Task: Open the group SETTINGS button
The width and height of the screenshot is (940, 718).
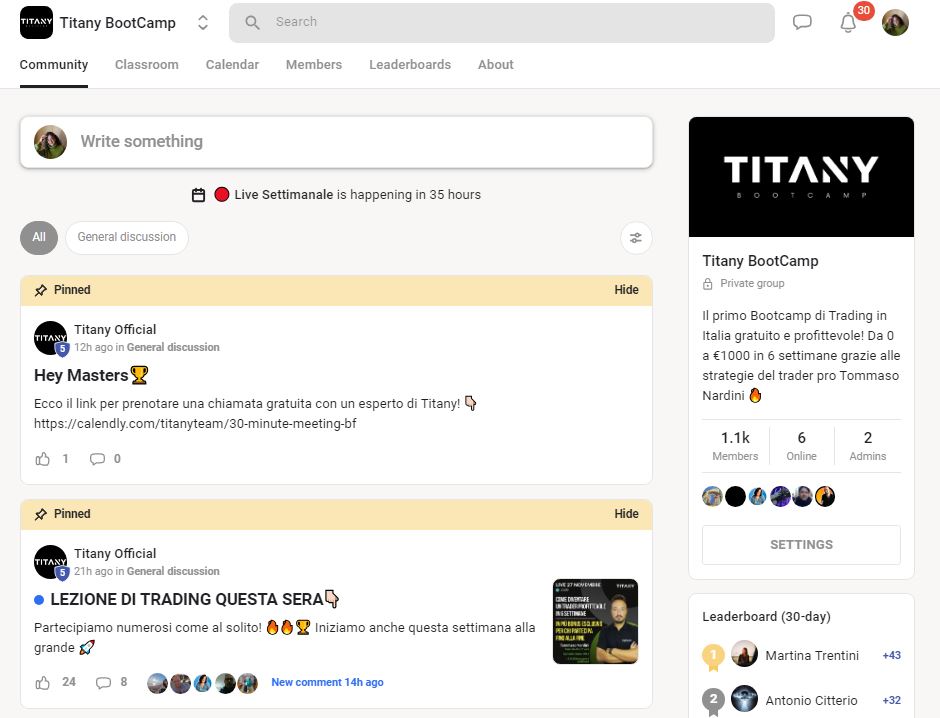Action: (802, 545)
